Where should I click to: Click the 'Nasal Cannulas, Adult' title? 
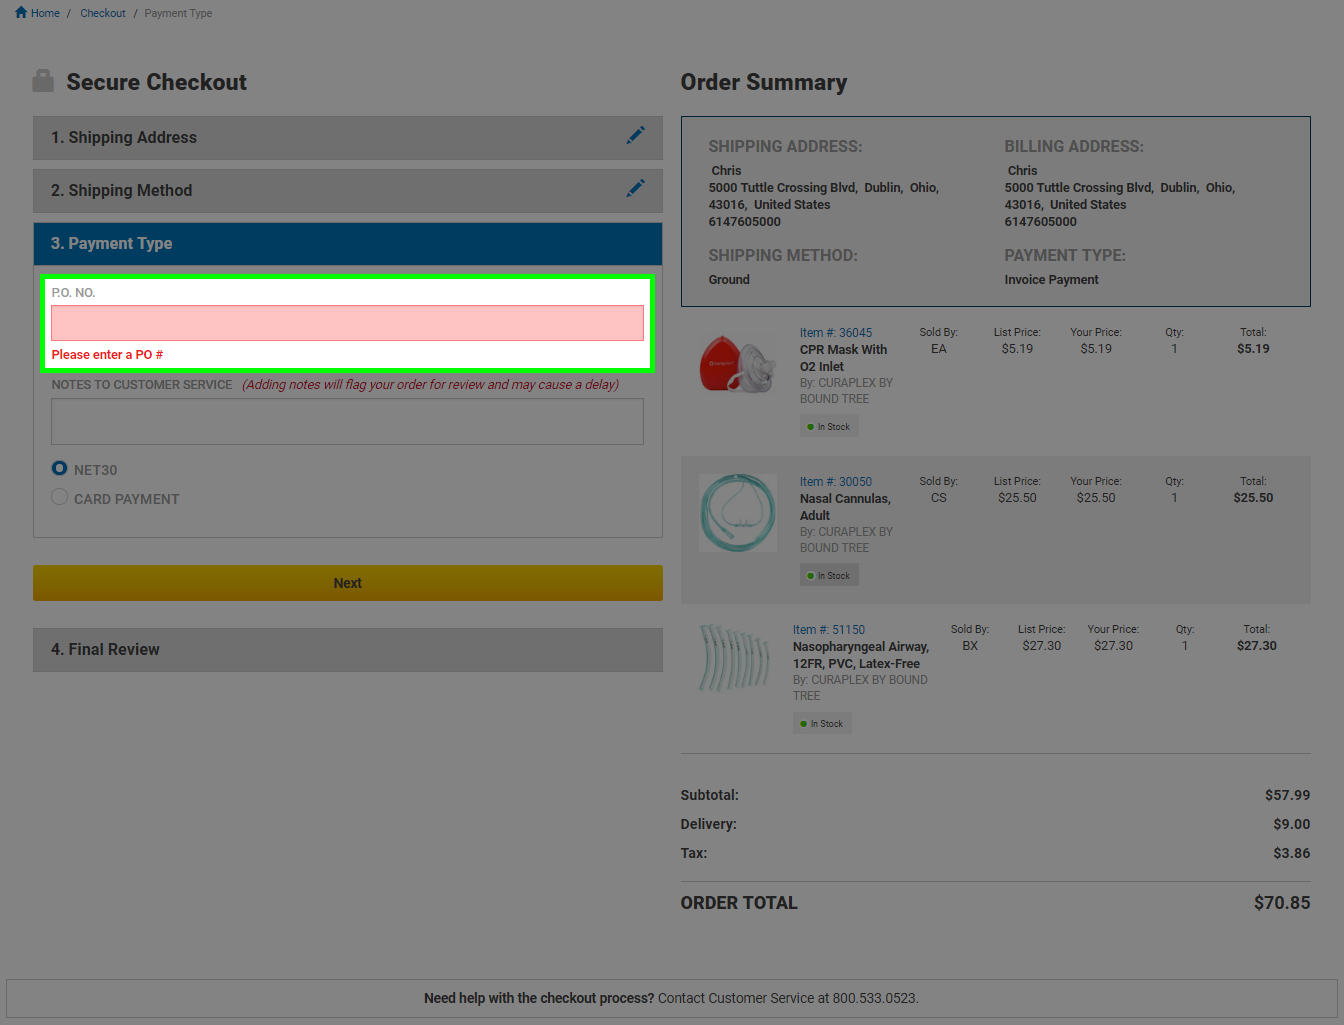(x=845, y=507)
